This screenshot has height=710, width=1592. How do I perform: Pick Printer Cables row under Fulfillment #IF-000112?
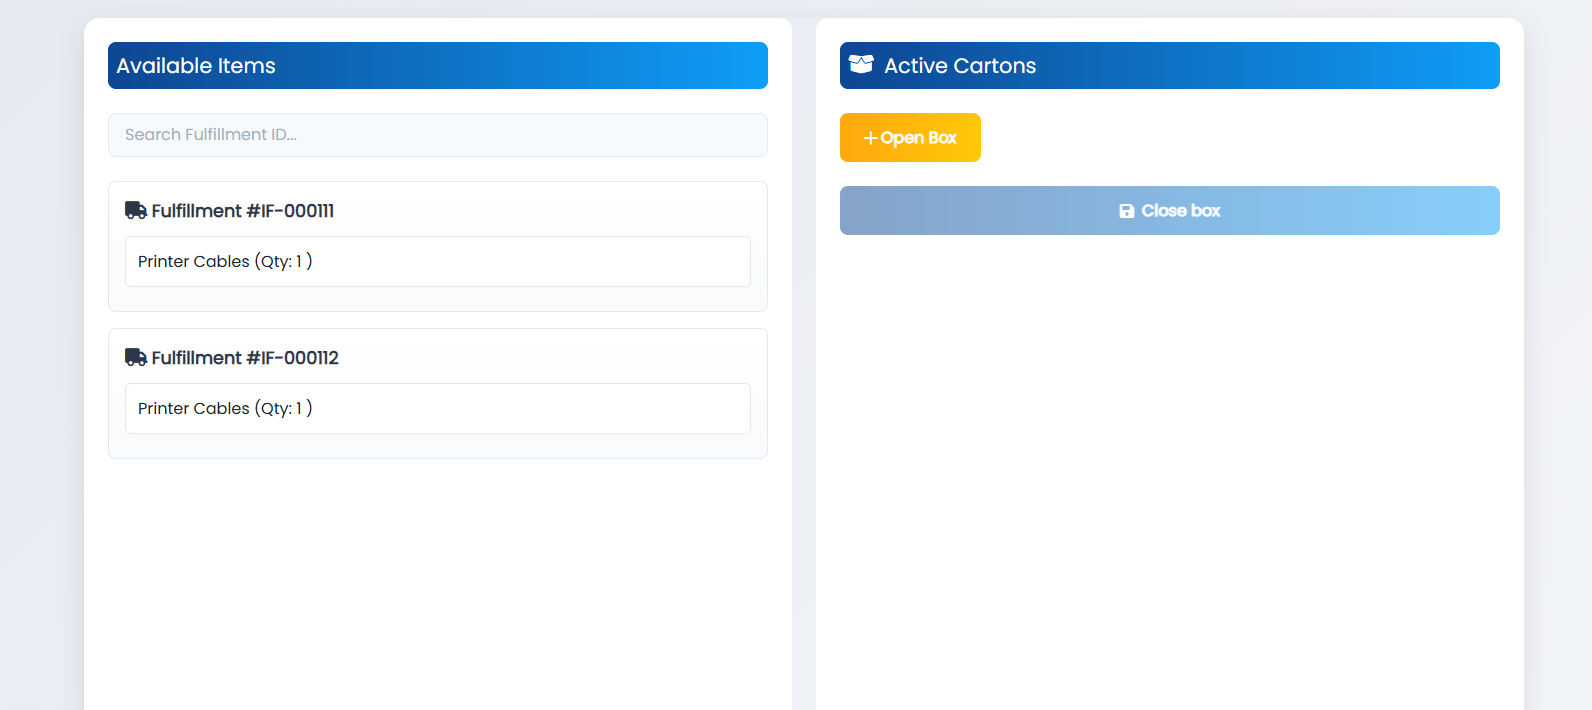coord(438,409)
